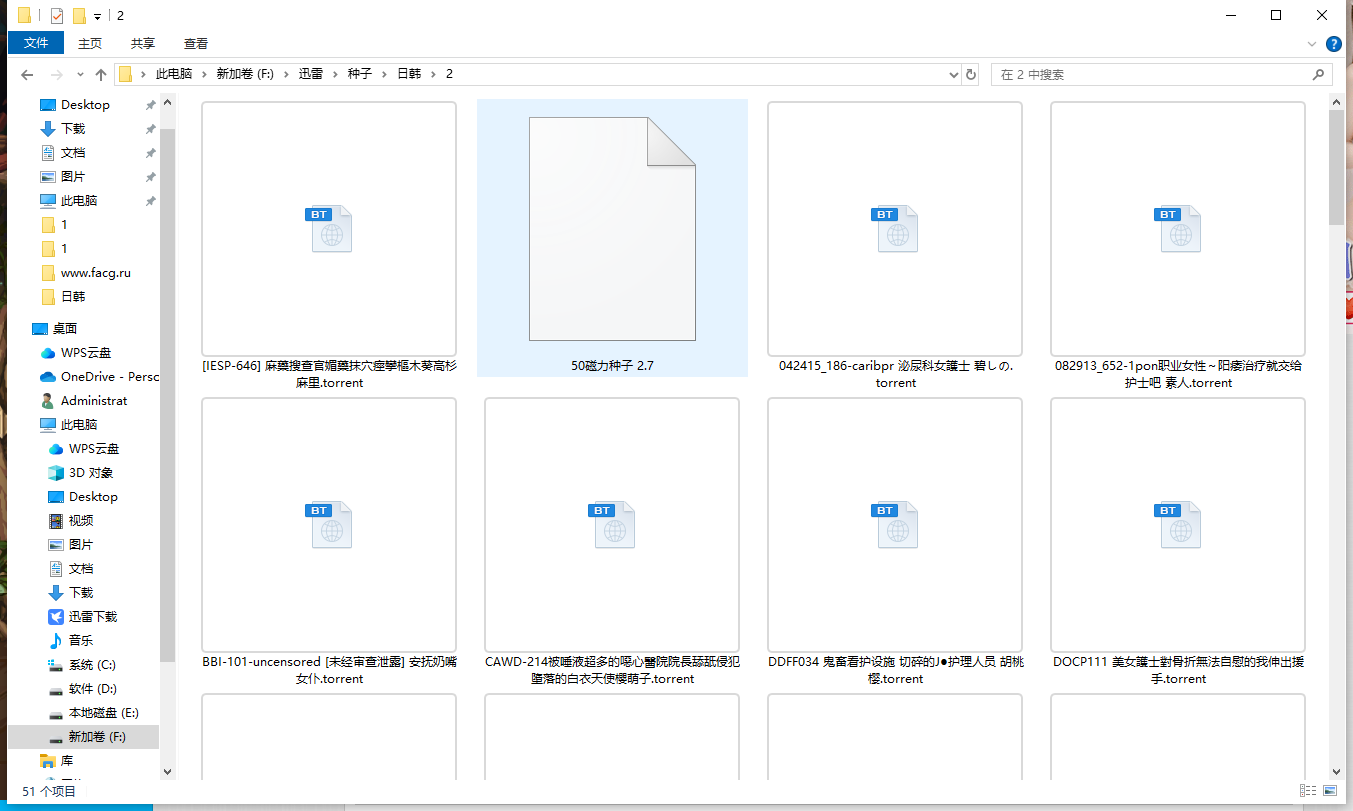Screen dimensions: 1353x811
Task: Select the CAWD-214 torrent file
Action: click(612, 541)
